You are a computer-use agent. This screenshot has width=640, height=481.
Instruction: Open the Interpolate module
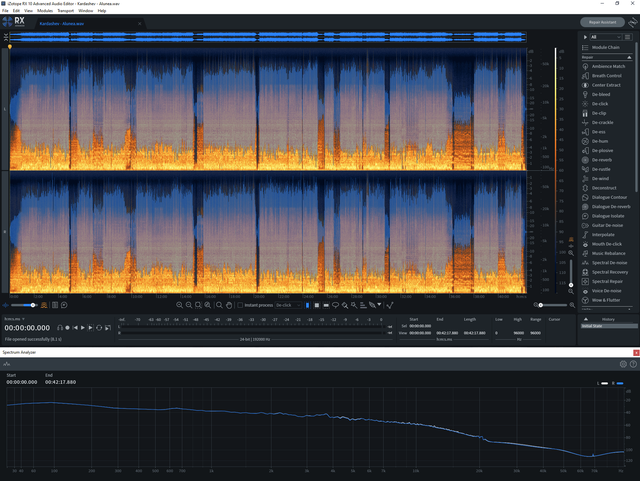point(598,235)
